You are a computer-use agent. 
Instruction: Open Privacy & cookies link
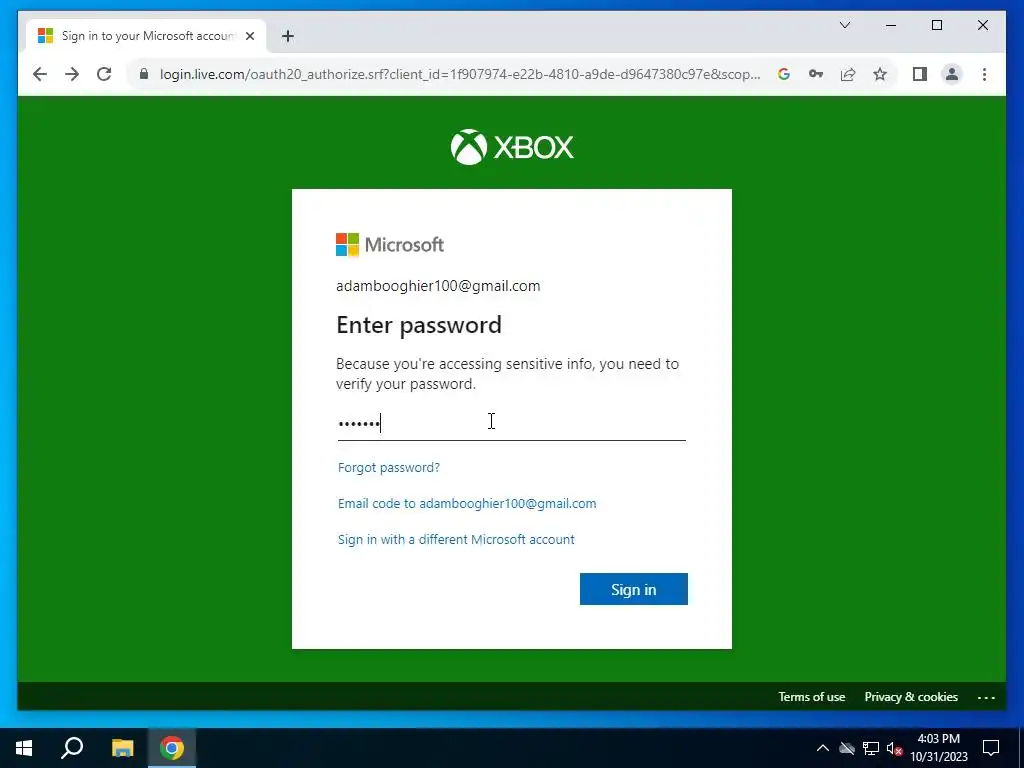[911, 697]
